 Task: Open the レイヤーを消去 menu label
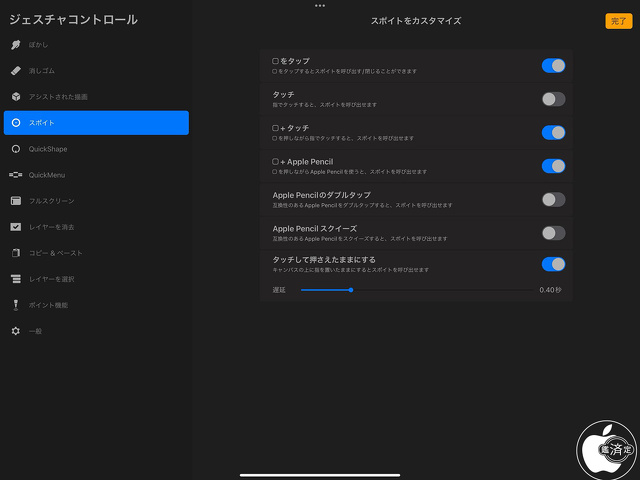click(x=51, y=227)
